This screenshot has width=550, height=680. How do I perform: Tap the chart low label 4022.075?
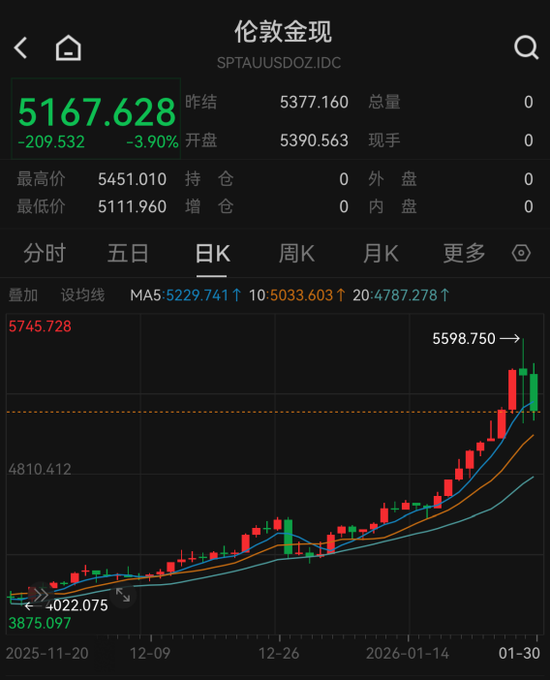pos(77,605)
